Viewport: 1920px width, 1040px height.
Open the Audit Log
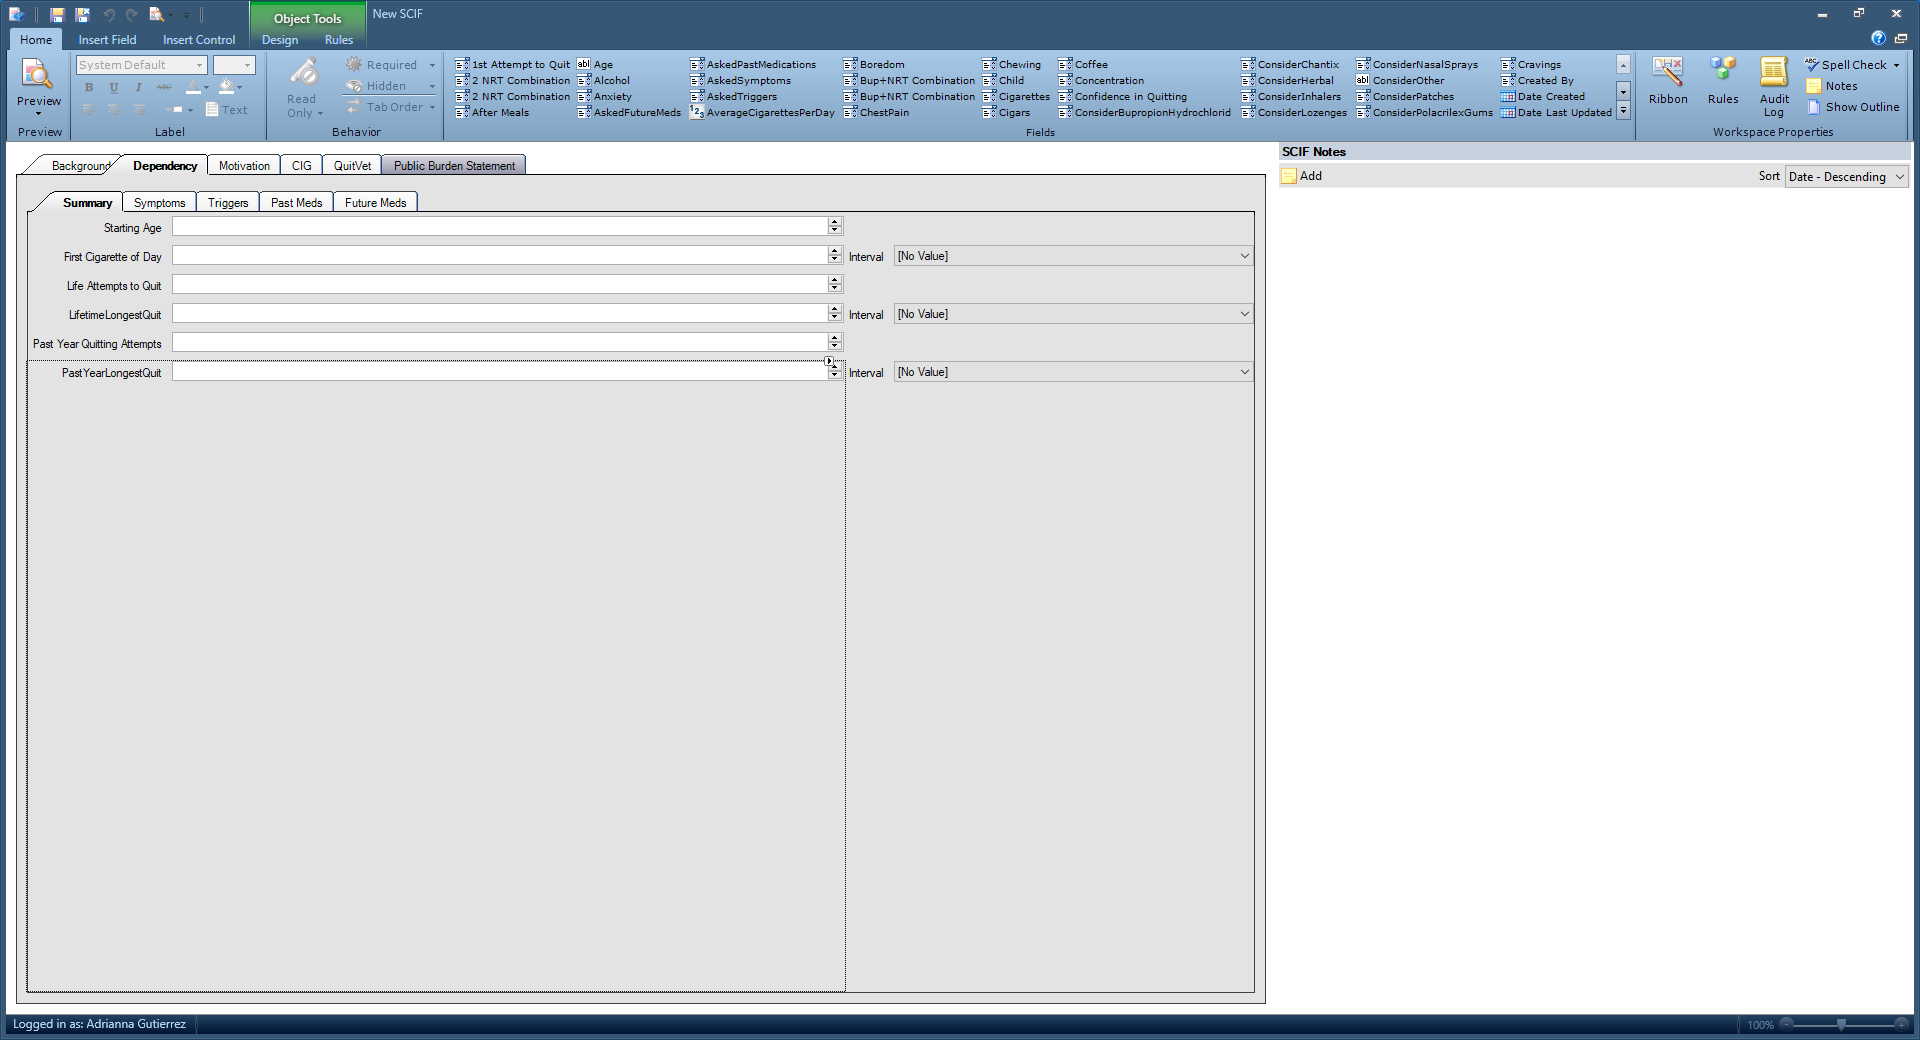click(x=1774, y=88)
